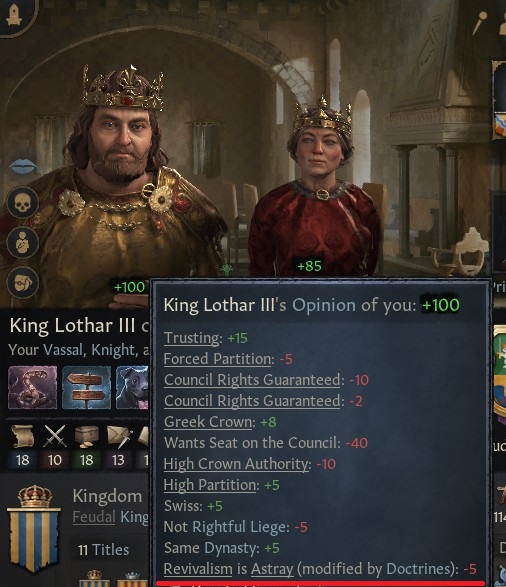Click the diplomacy scroll skill icon
Screen dimensions: 506x587
pyautogui.click(x=22, y=437)
